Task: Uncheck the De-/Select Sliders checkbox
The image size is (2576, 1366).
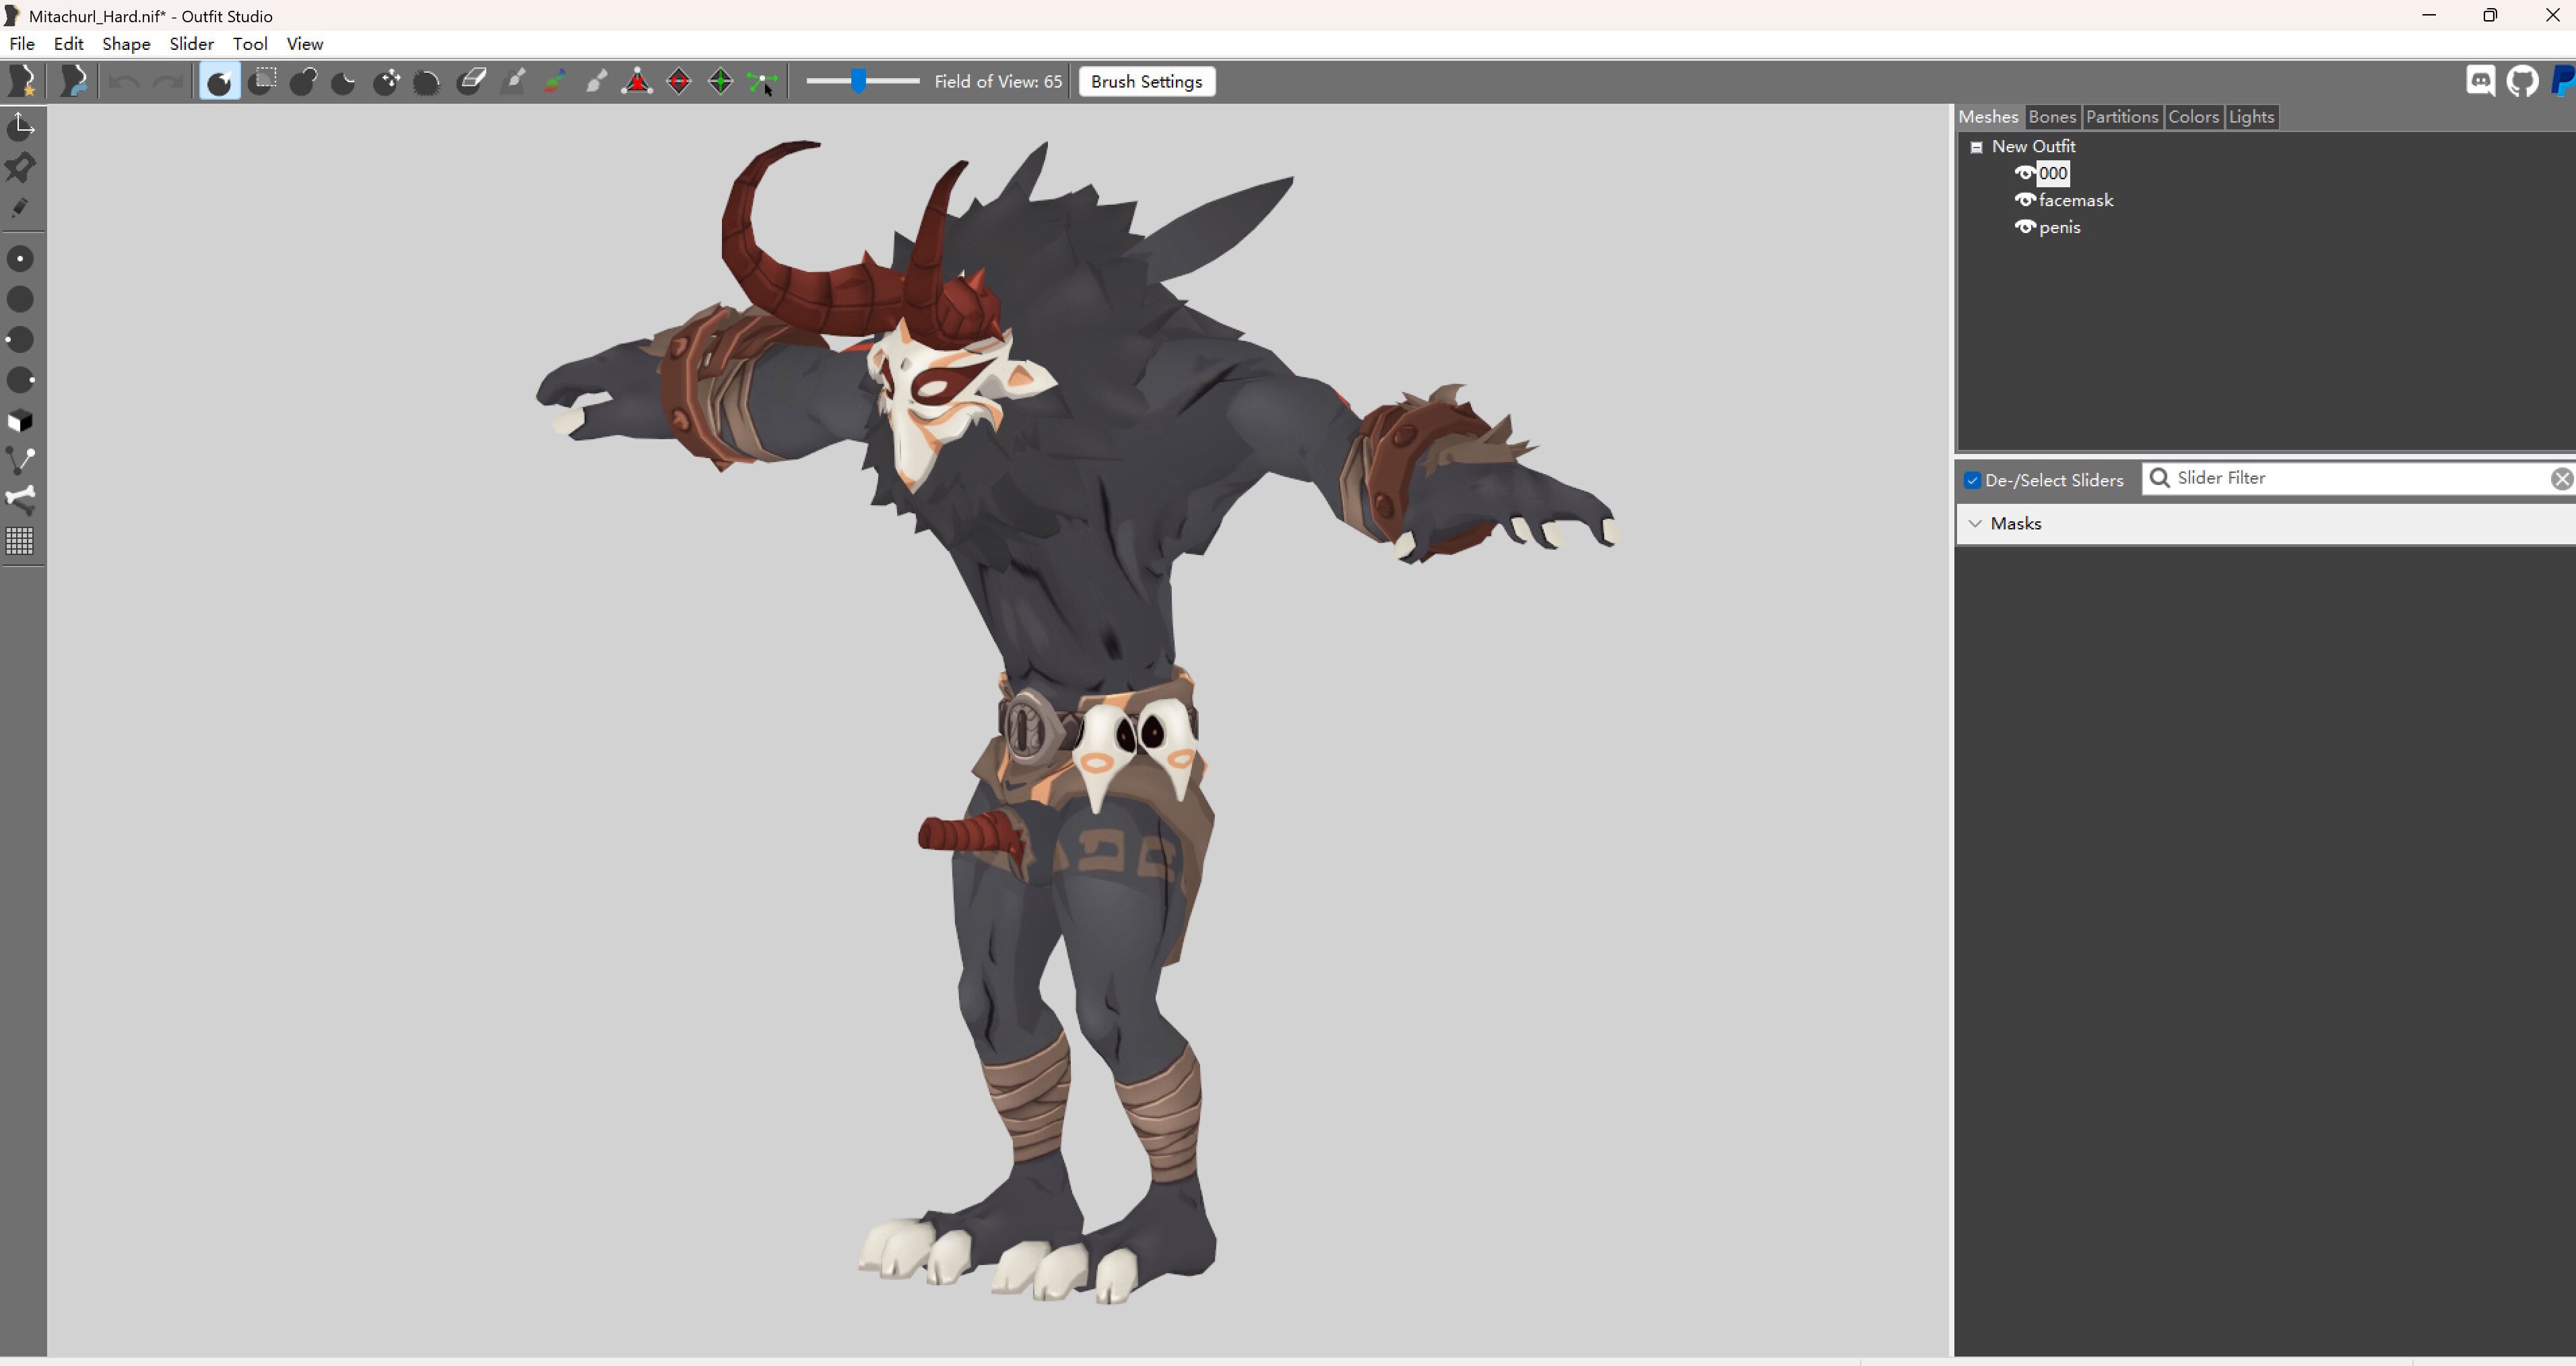Action: (x=1972, y=480)
